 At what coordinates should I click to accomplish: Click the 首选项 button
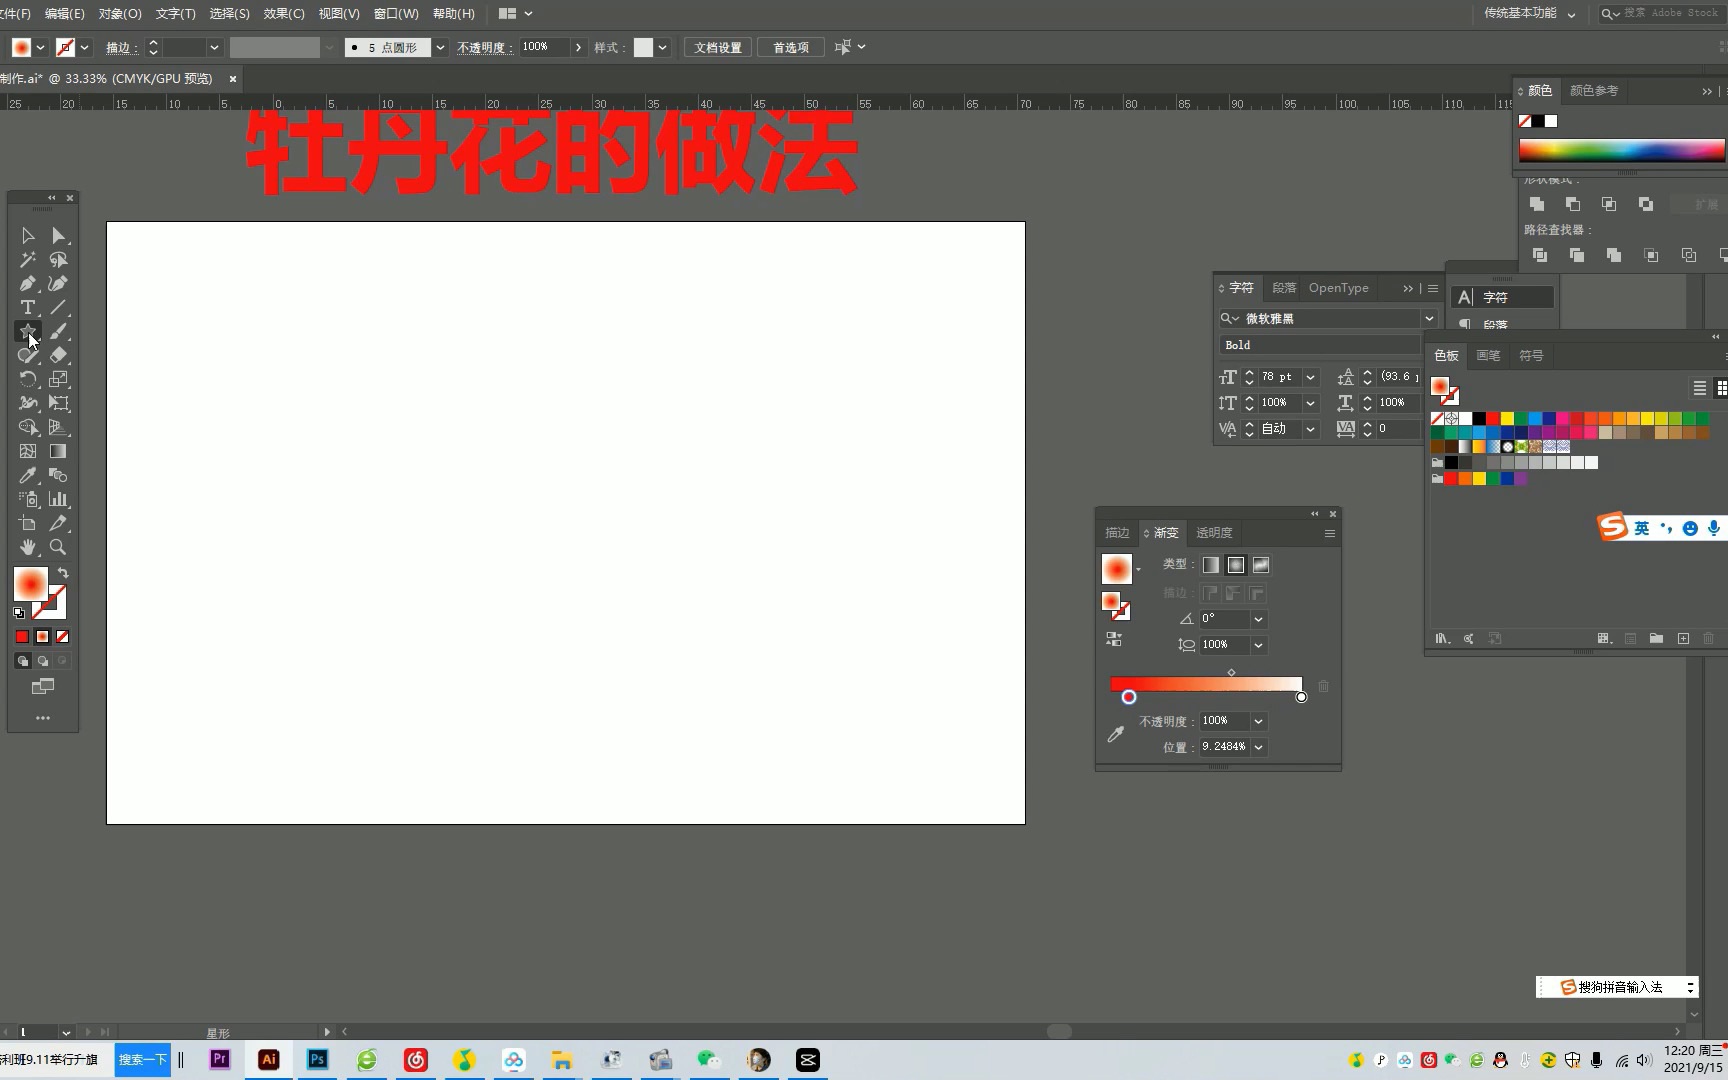791,47
